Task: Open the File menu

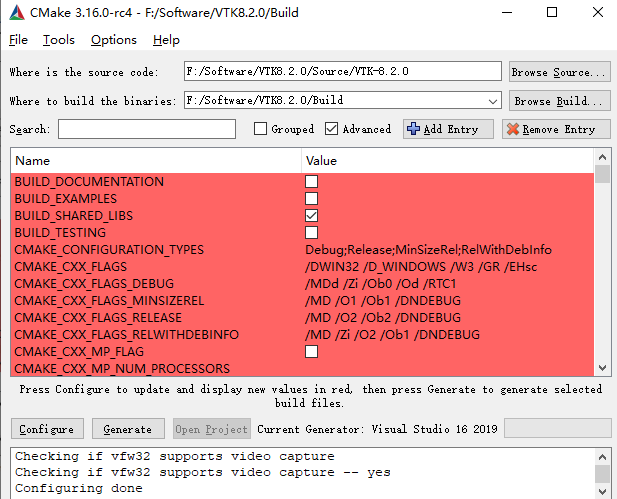Action: (x=18, y=40)
